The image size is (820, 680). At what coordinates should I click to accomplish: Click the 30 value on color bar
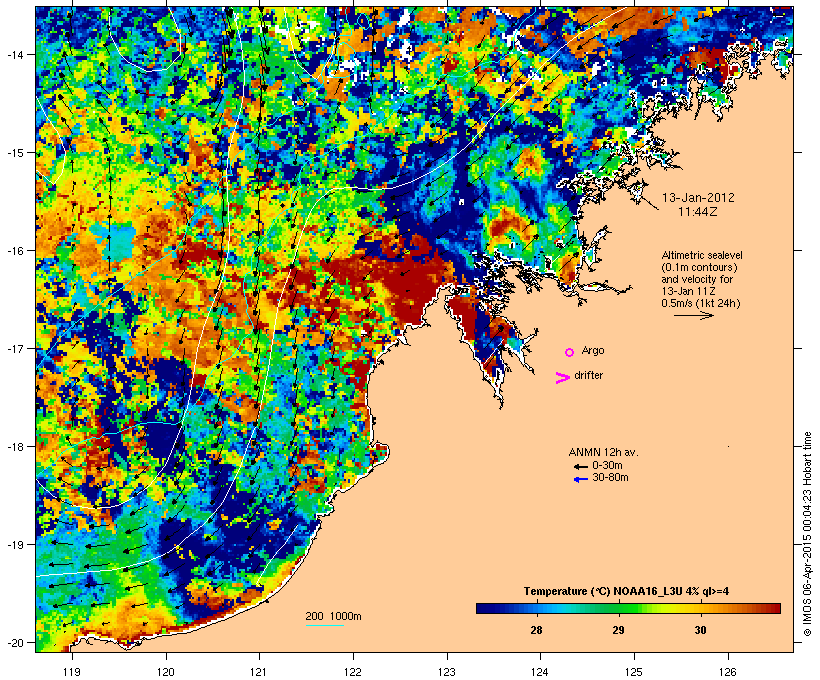click(x=700, y=630)
